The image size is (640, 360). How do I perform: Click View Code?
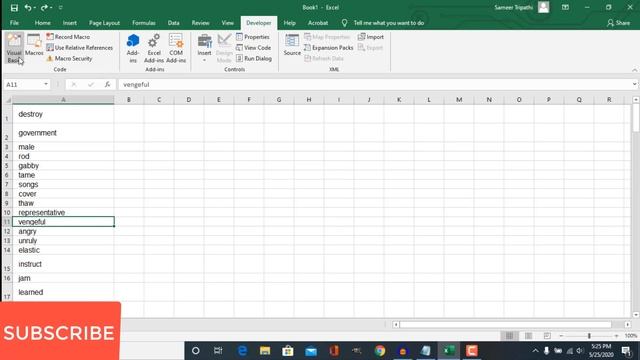pos(253,48)
